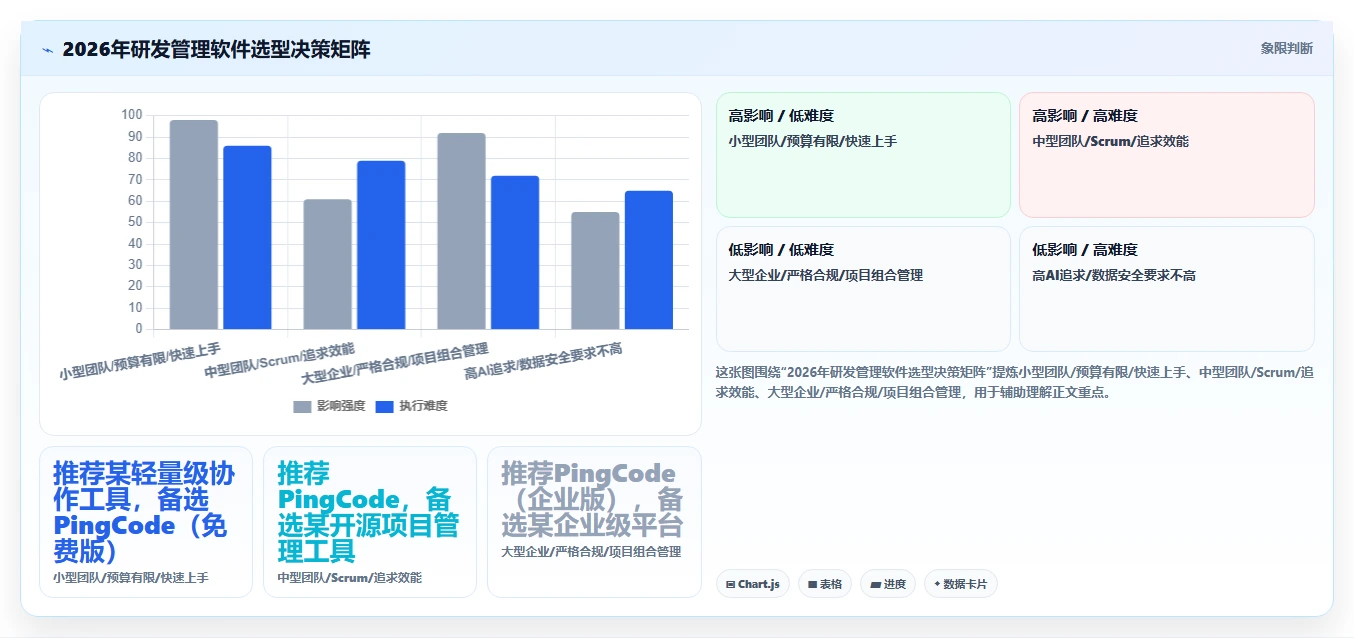Click x-axis label "大型企业/严格合规/项目组合管理"
The width and height of the screenshot is (1354, 638).
tap(395, 364)
